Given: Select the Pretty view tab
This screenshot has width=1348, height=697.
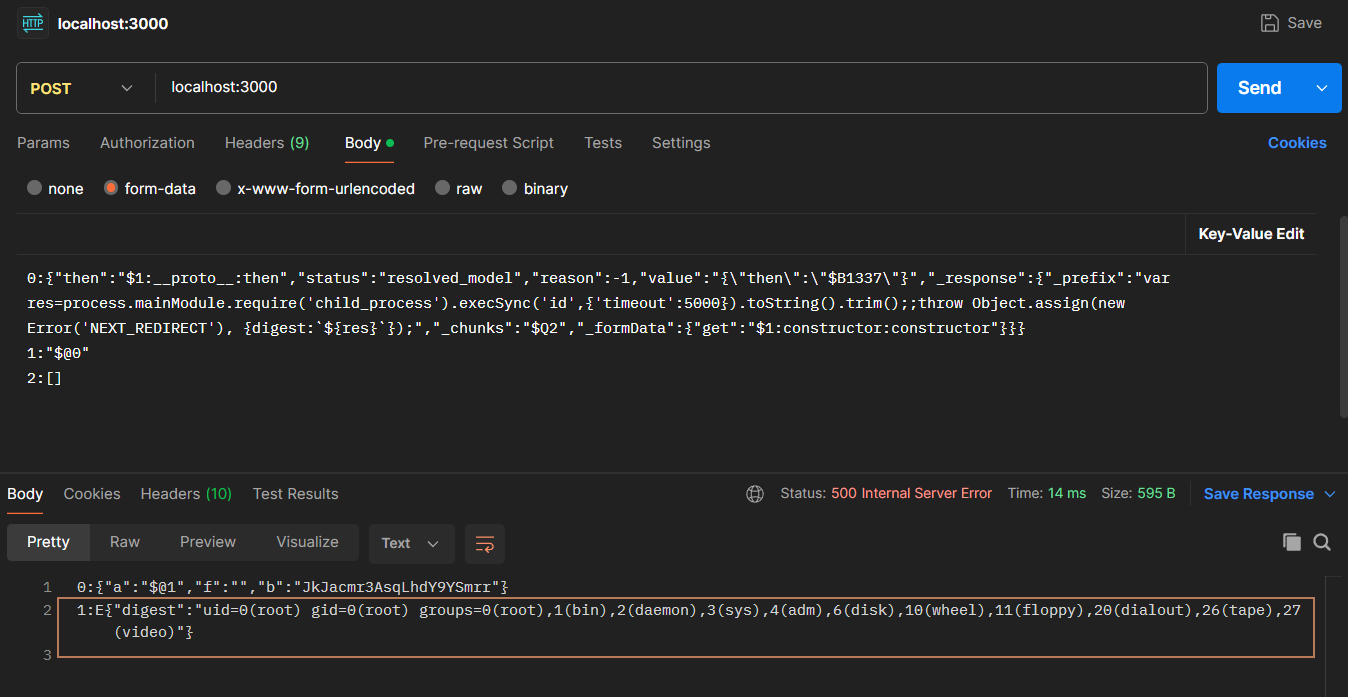Looking at the screenshot, I should (x=48, y=542).
